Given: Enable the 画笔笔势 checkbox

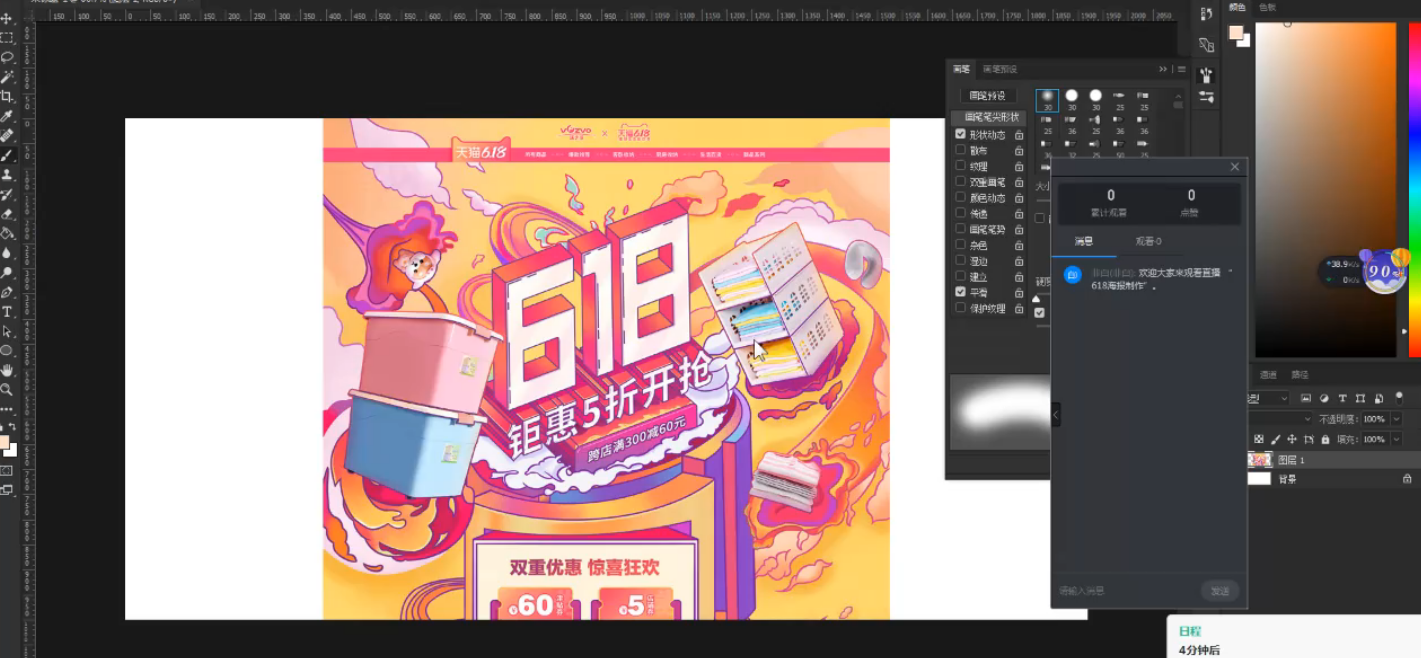Looking at the screenshot, I should click(961, 229).
